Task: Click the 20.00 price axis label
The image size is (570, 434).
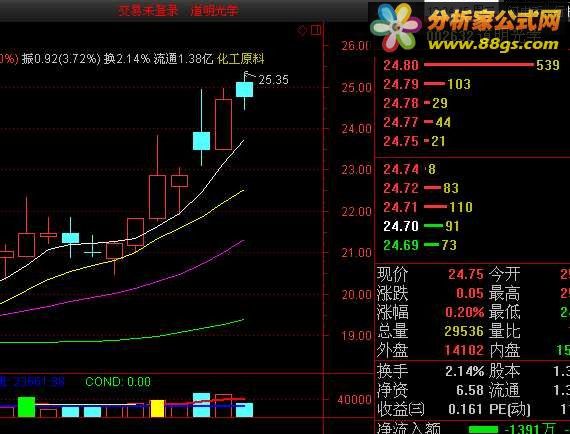Action: [x=356, y=294]
